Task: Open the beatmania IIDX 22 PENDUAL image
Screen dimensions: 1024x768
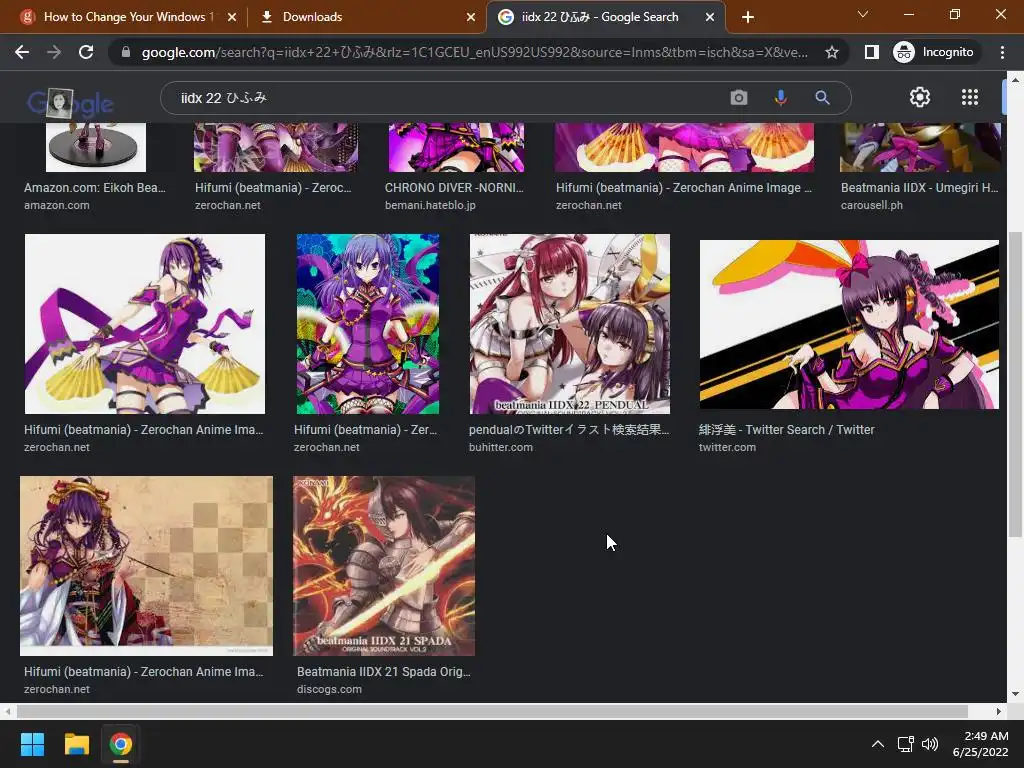Action: 569,324
